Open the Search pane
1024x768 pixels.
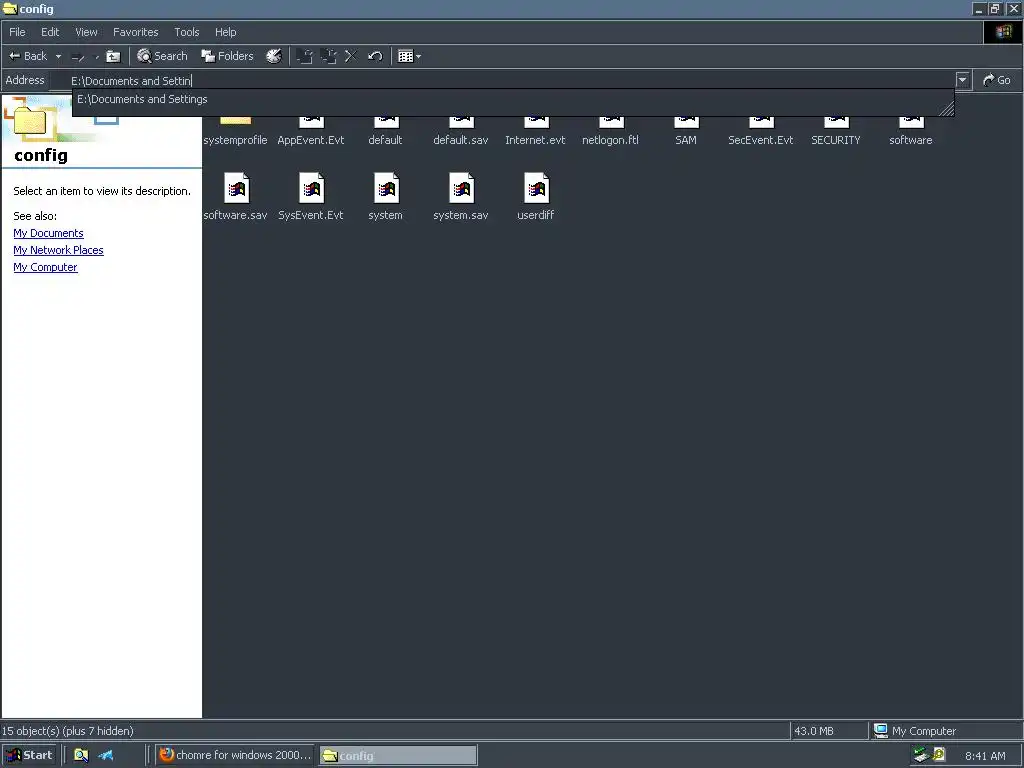point(162,56)
